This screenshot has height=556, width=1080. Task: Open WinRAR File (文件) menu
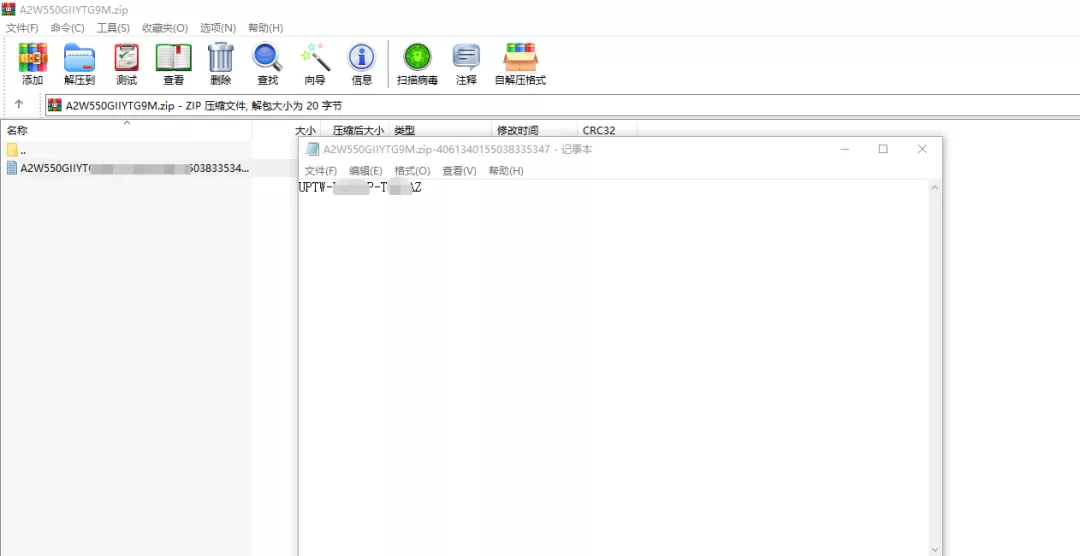click(22, 28)
